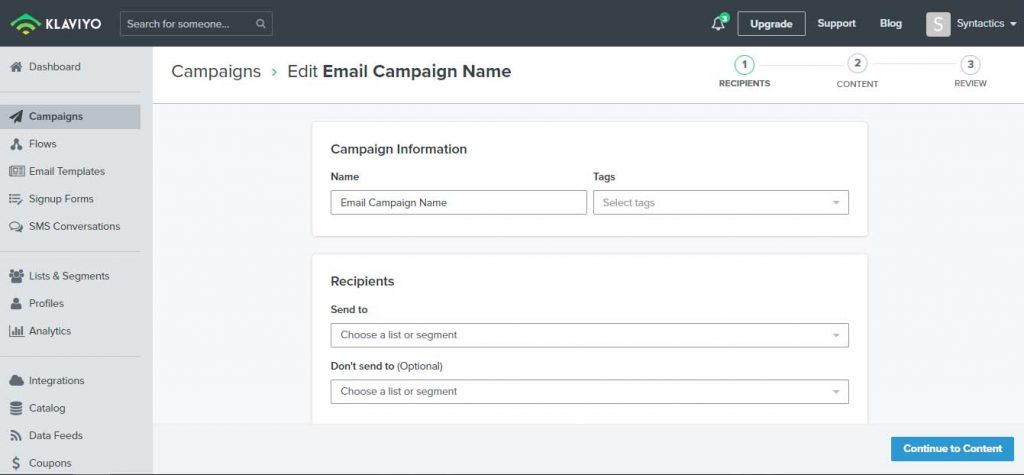Open Email Templates via its icon
The height and width of the screenshot is (475, 1024).
pyautogui.click(x=16, y=171)
